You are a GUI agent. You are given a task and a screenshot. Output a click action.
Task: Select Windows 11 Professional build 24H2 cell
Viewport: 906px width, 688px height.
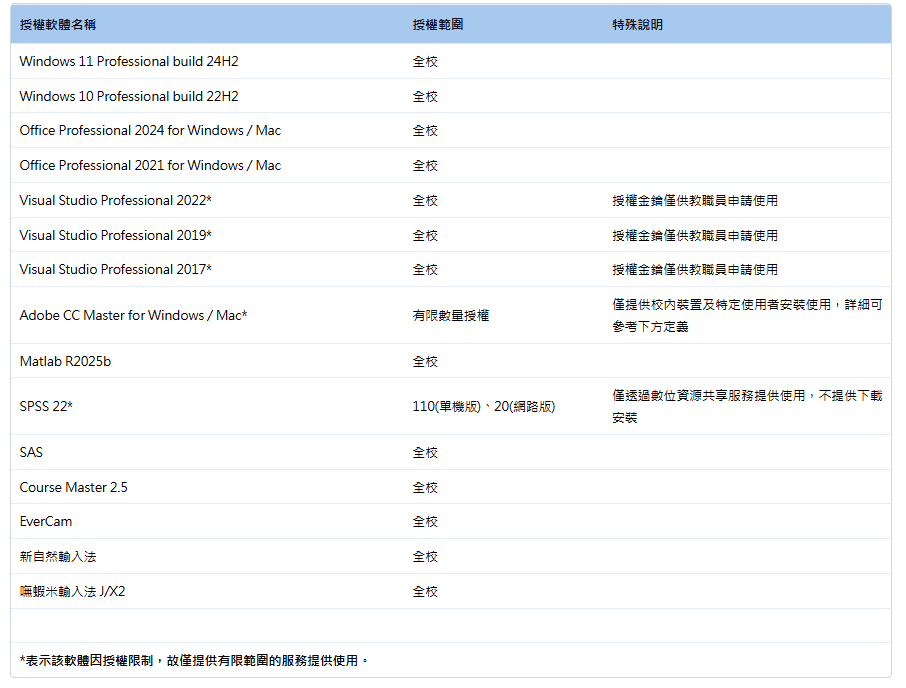tap(129, 61)
